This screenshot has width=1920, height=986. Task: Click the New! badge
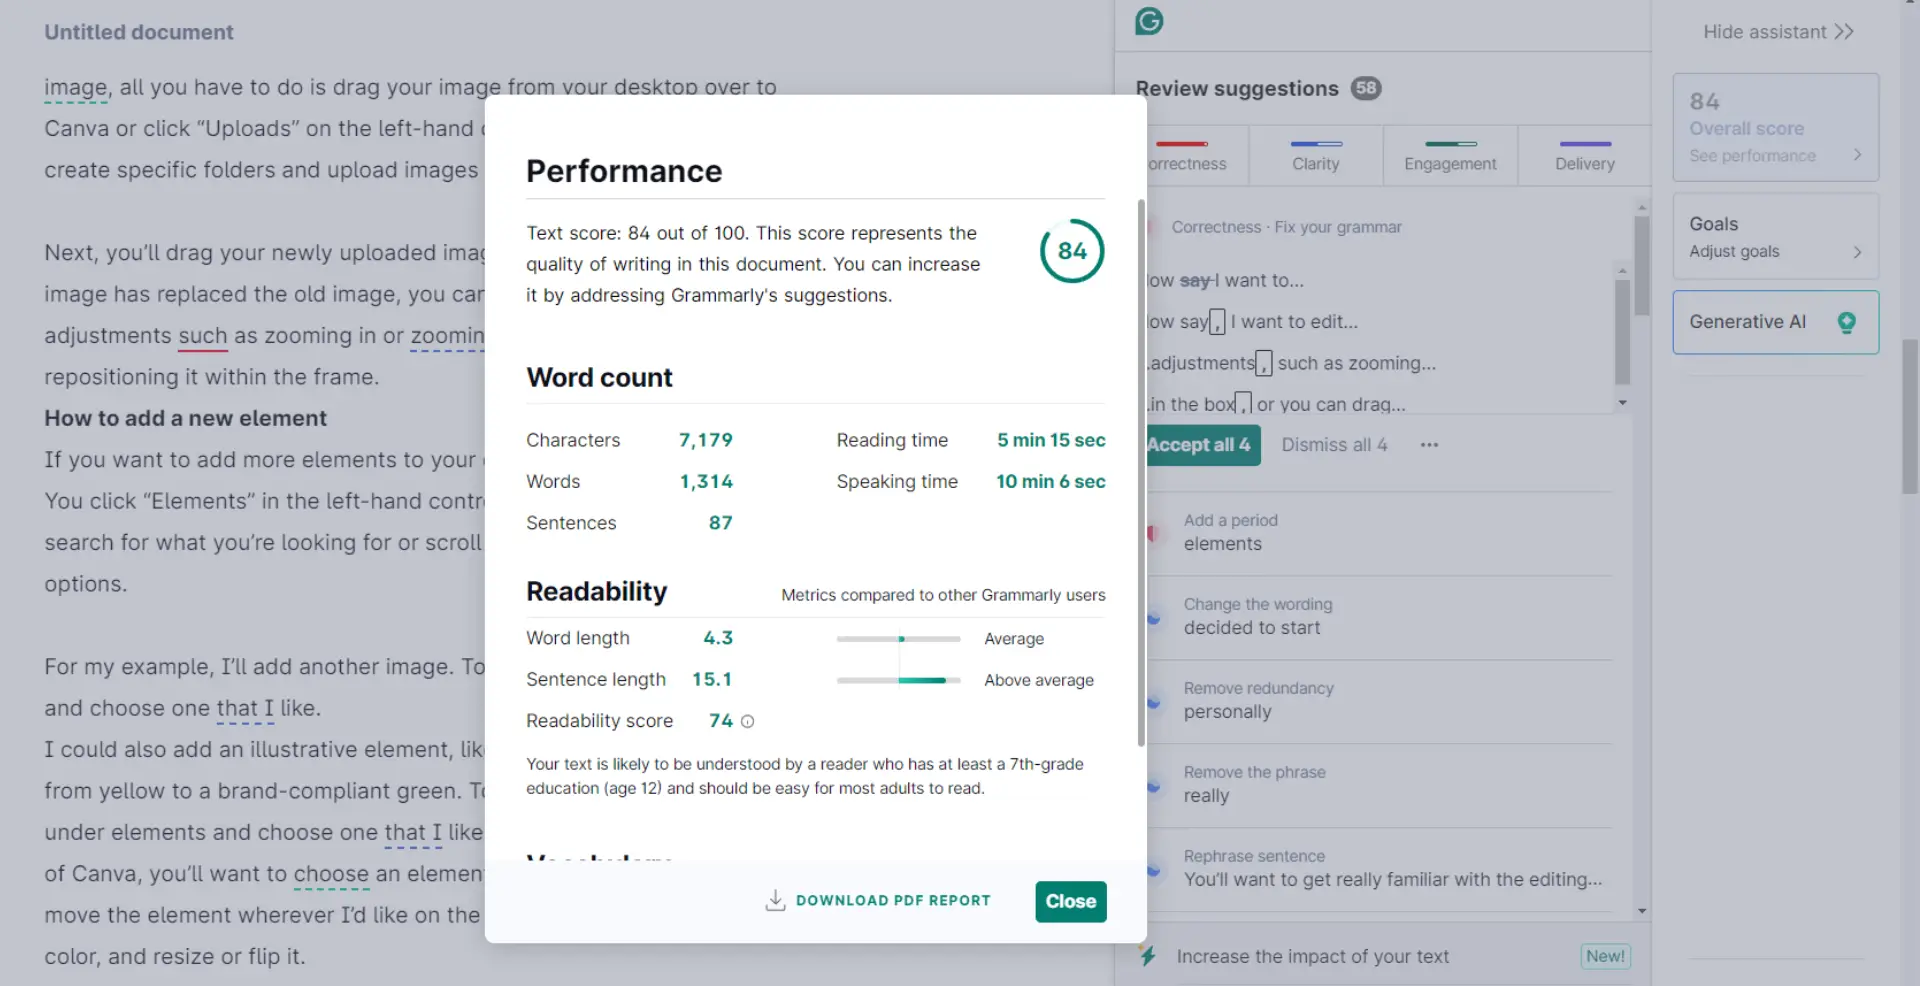point(1605,956)
